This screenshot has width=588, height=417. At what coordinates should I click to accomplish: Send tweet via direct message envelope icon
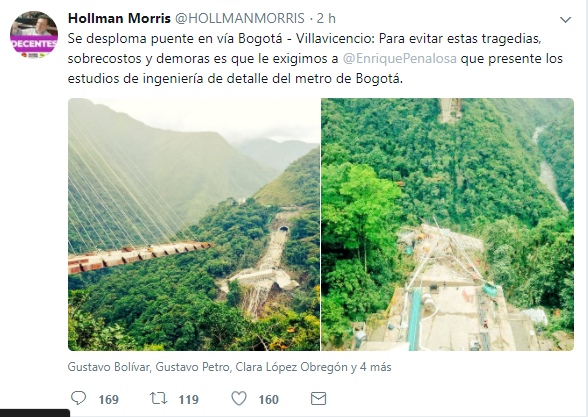point(318,398)
